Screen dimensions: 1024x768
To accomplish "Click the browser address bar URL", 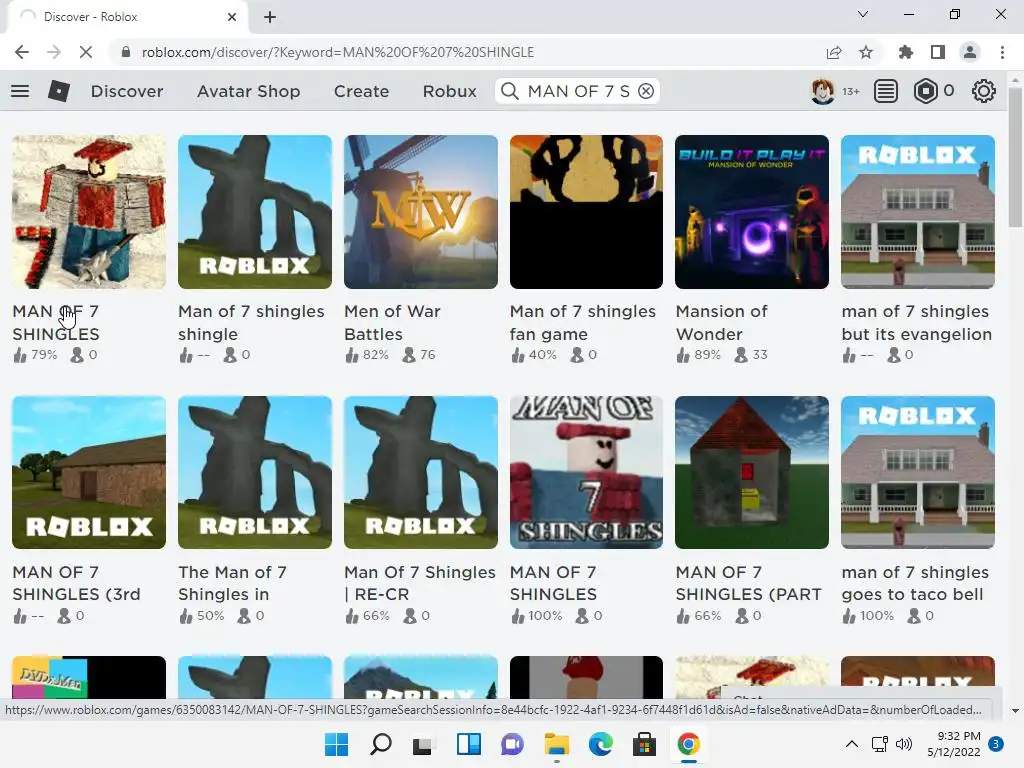I will pos(338,52).
